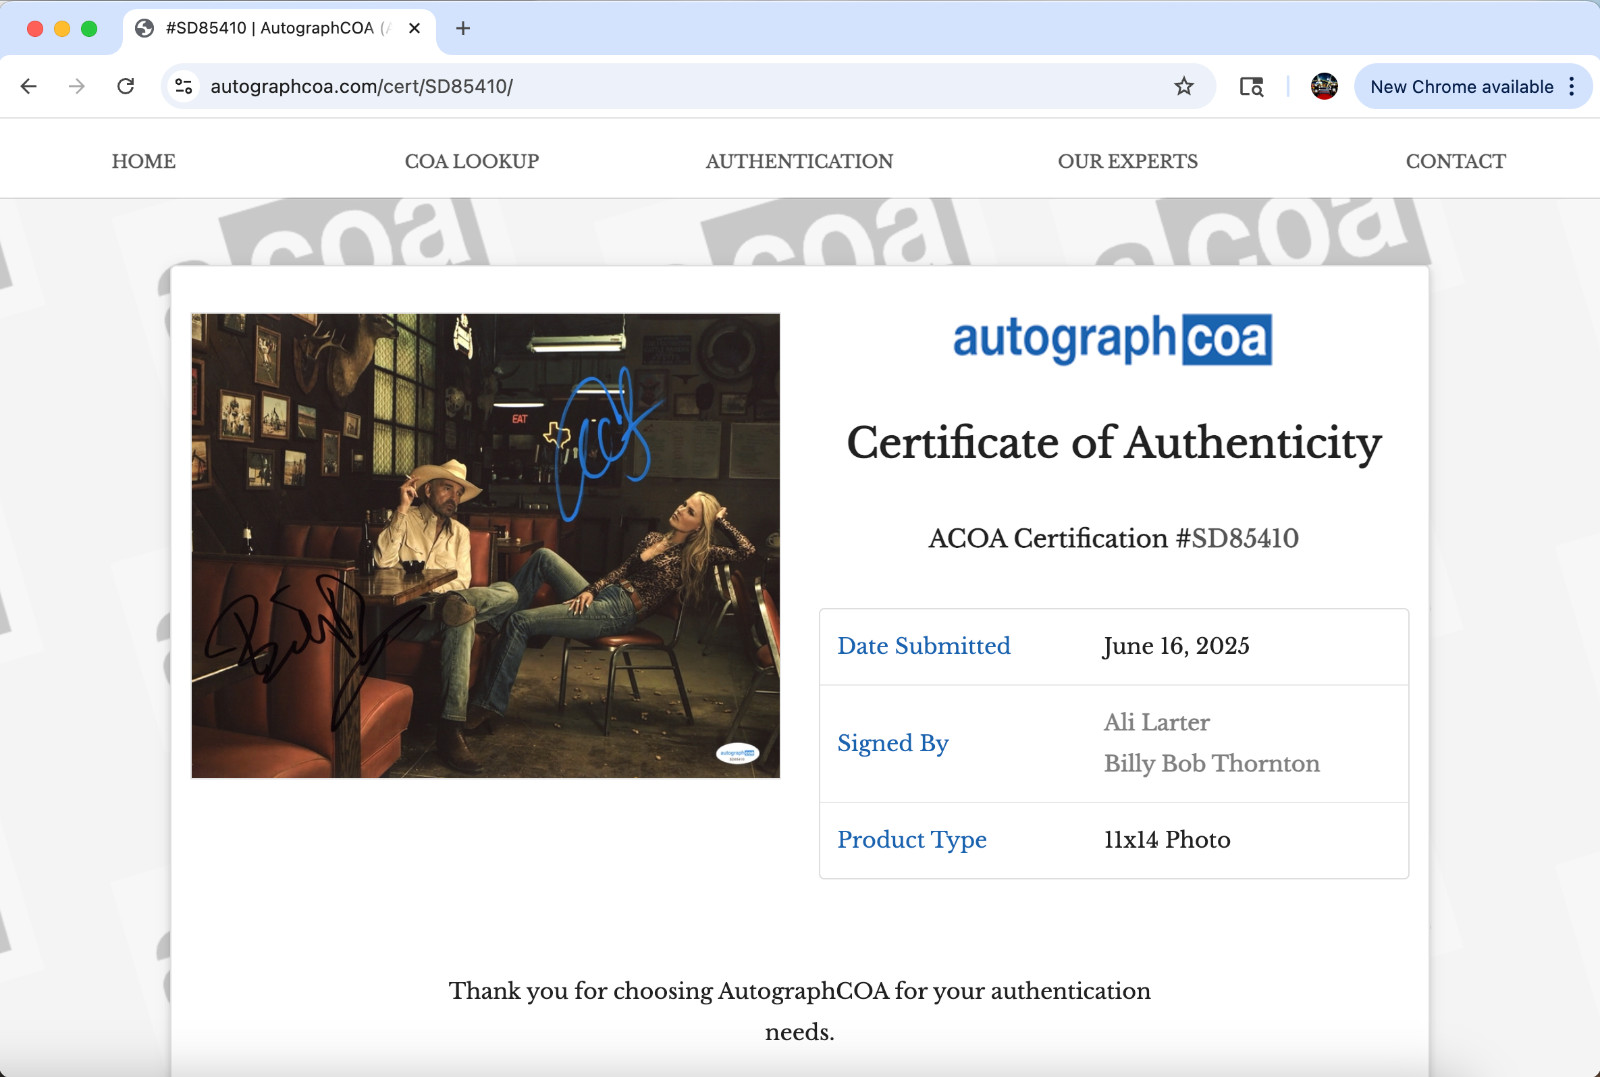1600x1077 pixels.
Task: Click the browser forward arrow
Action: [77, 86]
